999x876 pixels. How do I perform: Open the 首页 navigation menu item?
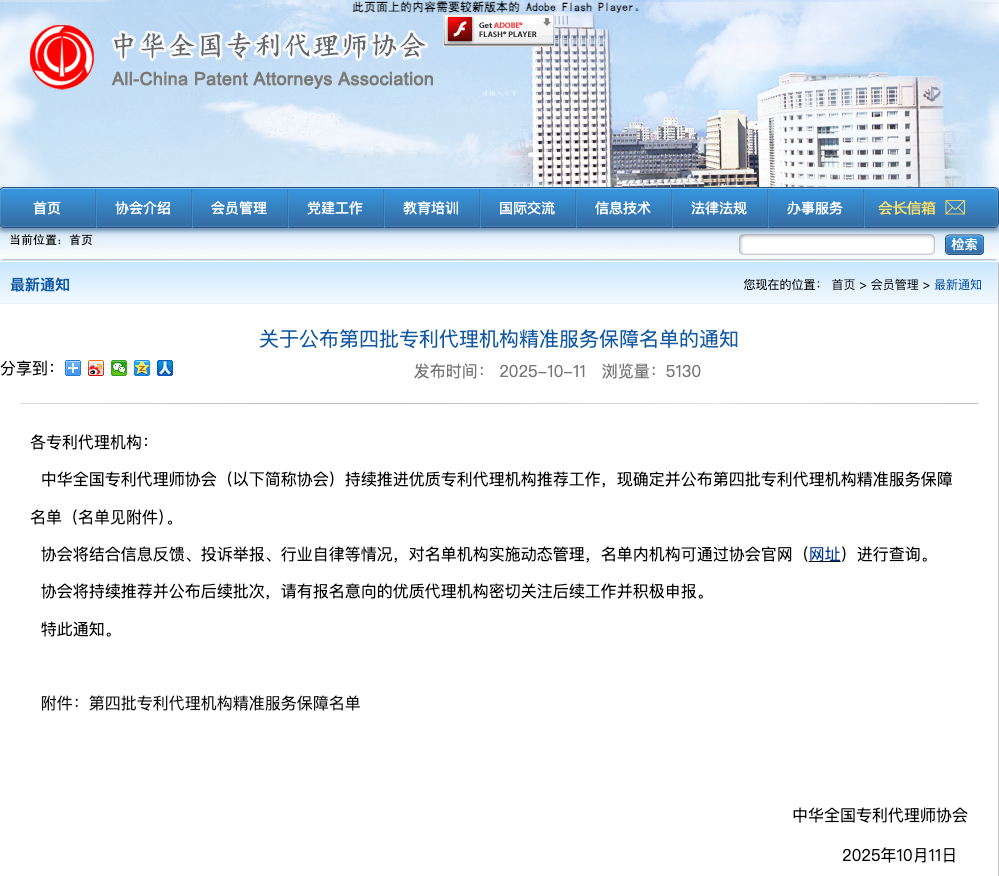tap(47, 208)
